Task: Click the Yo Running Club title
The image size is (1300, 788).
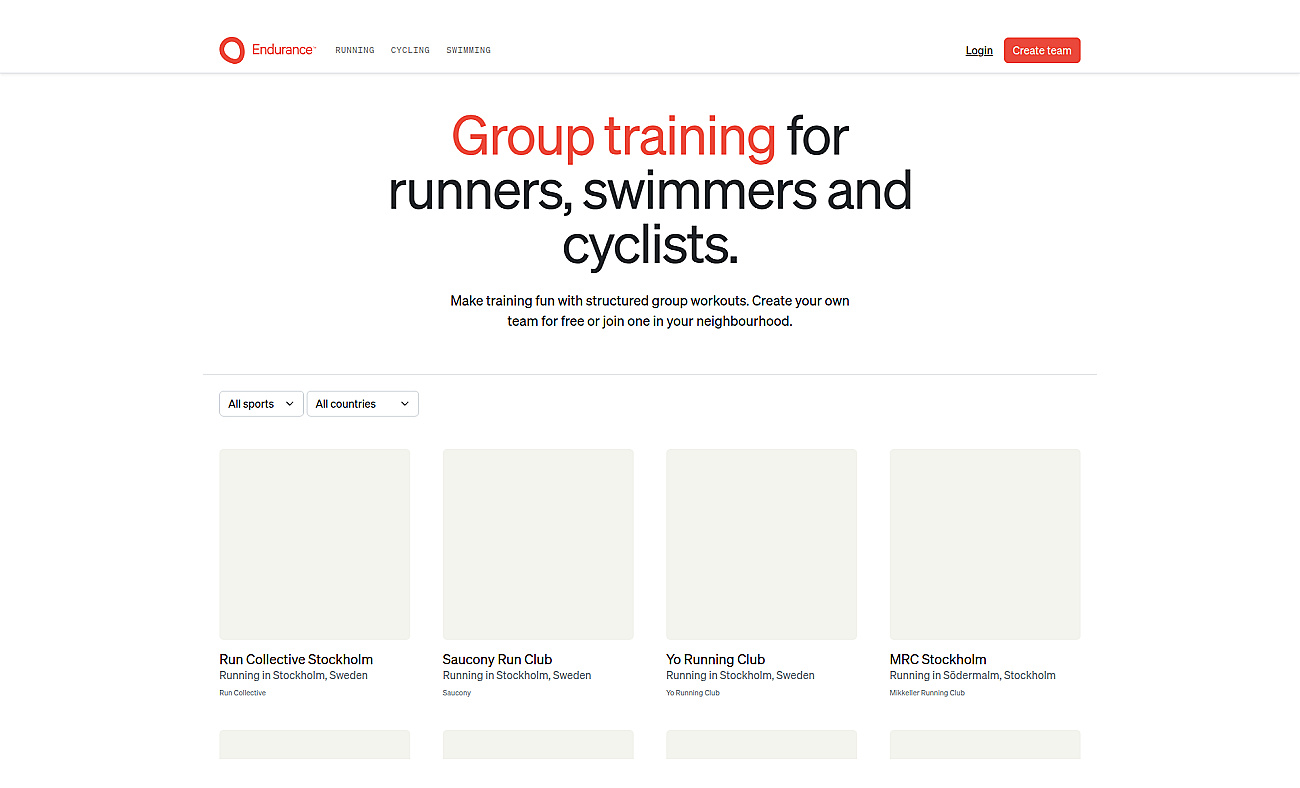Action: click(x=715, y=659)
